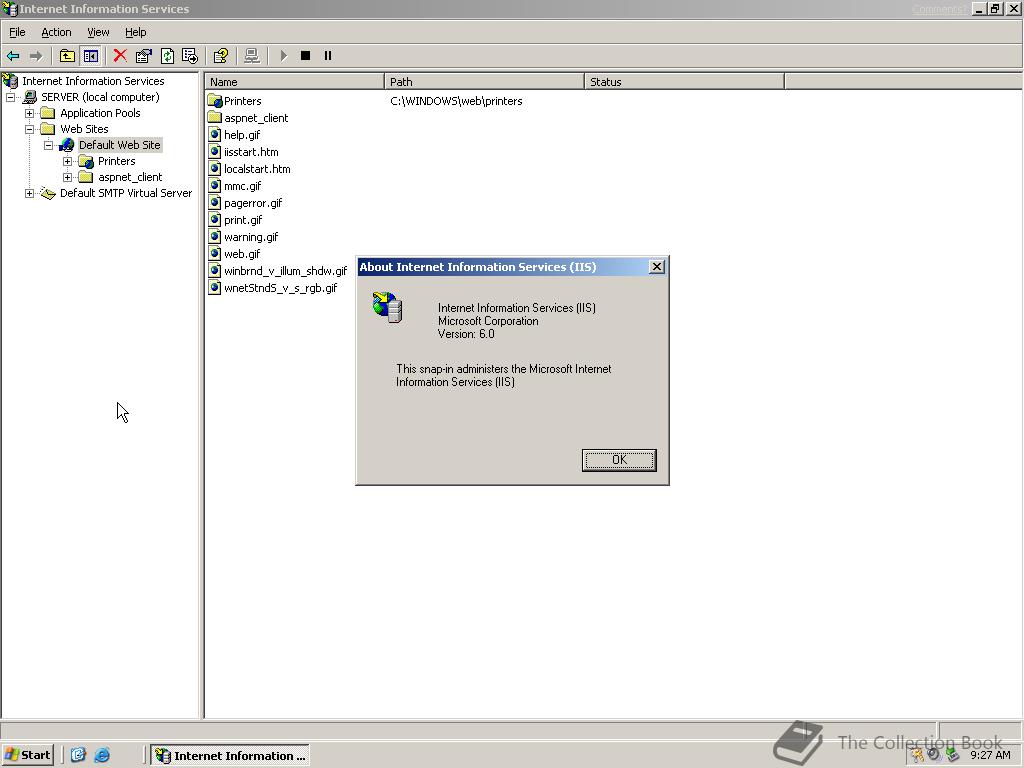Click the Show Desktop Quick Launch icon
This screenshot has height=768, width=1024.
(x=78, y=756)
